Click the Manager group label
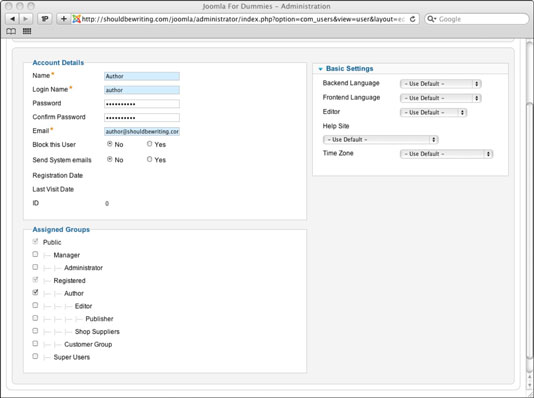 [66, 255]
